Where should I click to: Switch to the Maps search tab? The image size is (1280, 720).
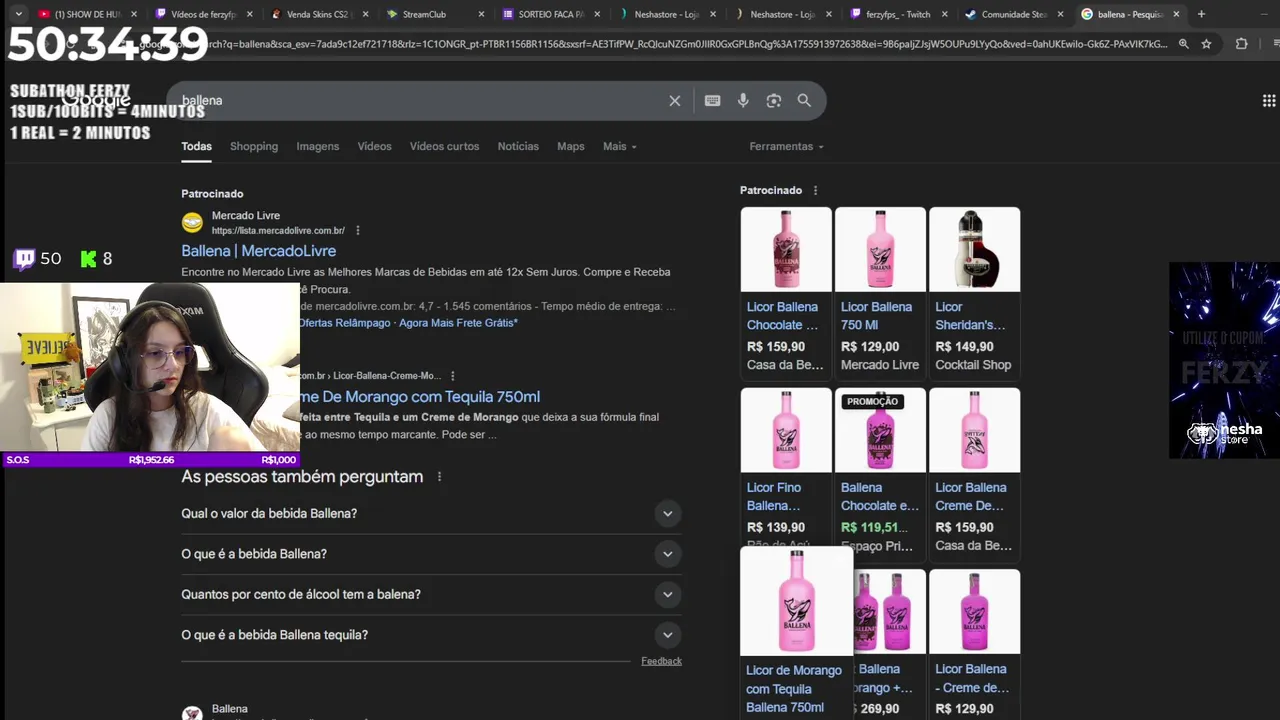click(571, 146)
